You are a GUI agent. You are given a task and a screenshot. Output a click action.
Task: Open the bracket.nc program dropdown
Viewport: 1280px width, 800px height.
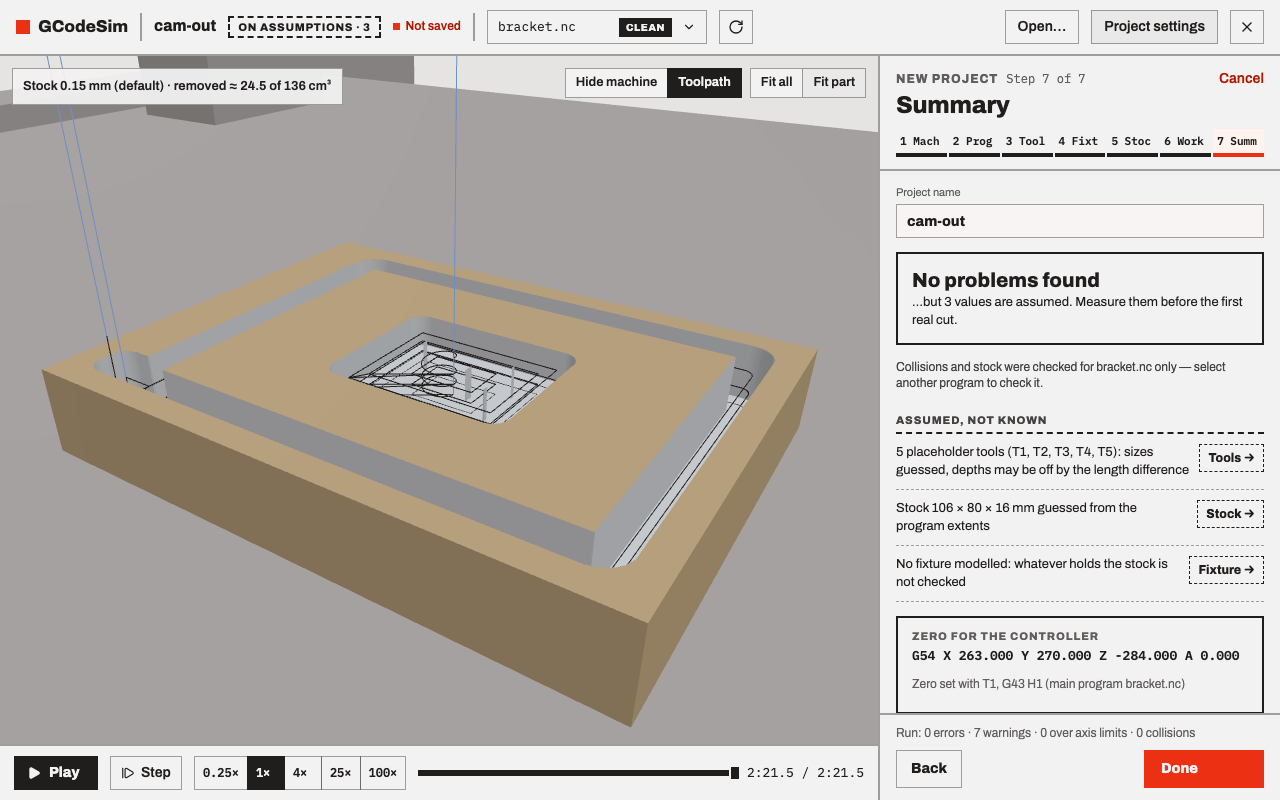pyautogui.click(x=597, y=27)
